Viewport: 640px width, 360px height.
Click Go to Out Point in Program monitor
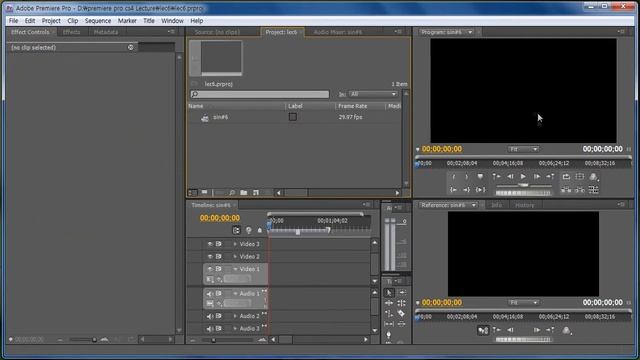pyautogui.click(x=467, y=190)
